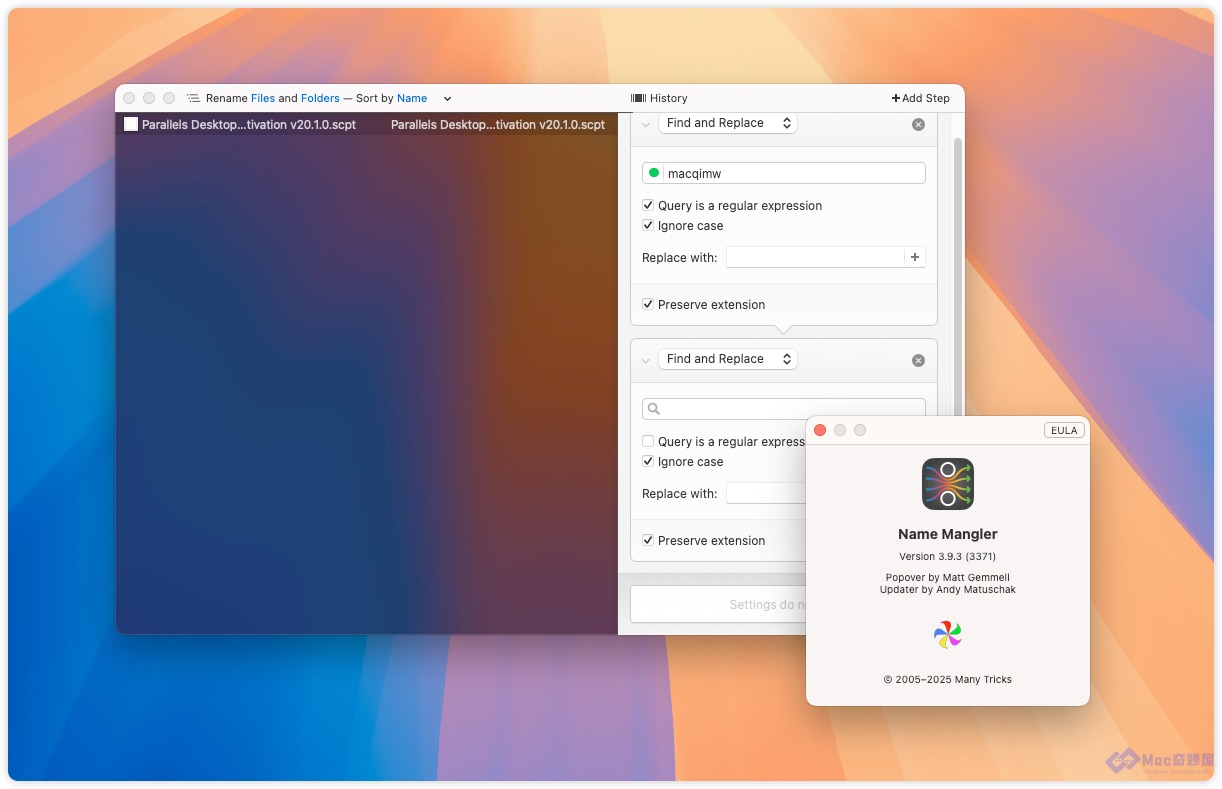
Task: Toggle Preserve extension in the first step
Action: pos(648,304)
